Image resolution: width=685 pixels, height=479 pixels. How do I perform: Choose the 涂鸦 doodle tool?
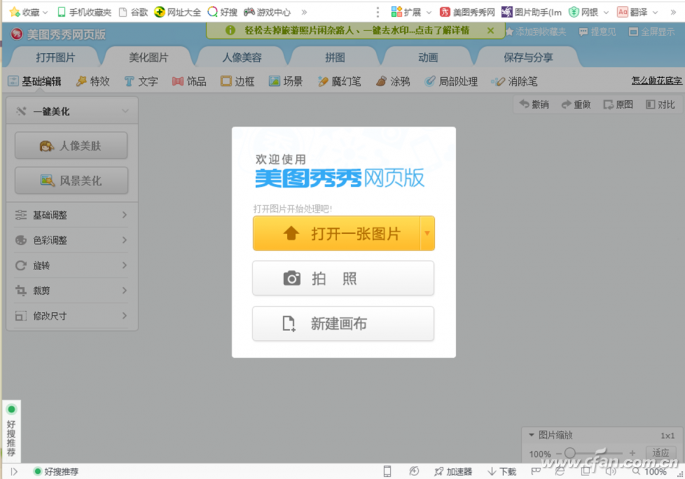coord(393,81)
